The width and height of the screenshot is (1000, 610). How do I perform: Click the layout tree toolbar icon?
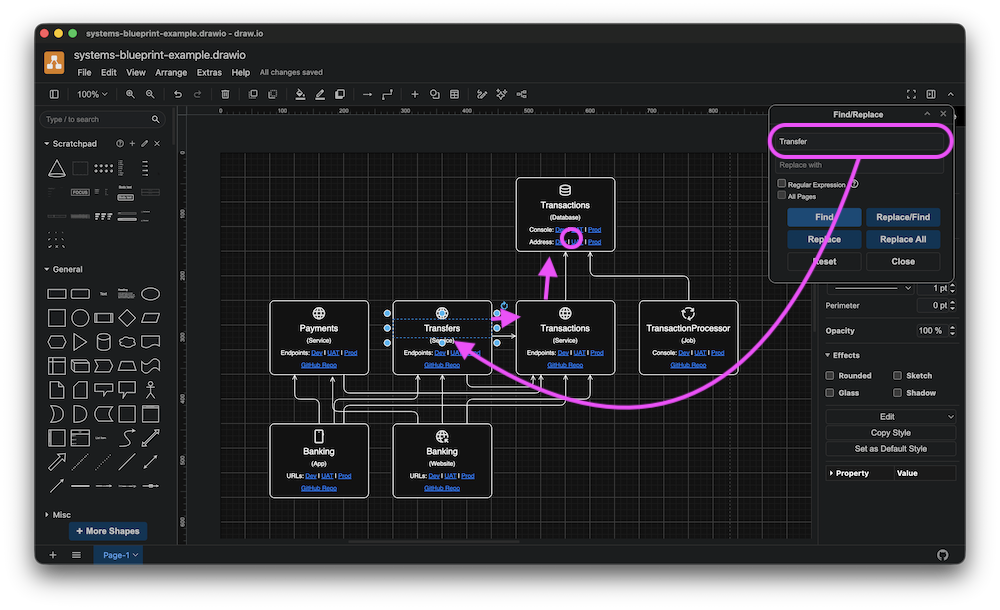point(522,94)
